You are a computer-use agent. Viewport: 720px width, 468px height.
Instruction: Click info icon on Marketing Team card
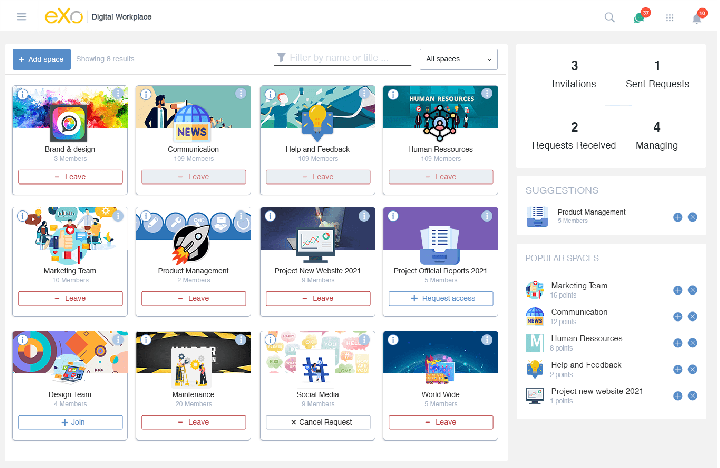[22, 216]
